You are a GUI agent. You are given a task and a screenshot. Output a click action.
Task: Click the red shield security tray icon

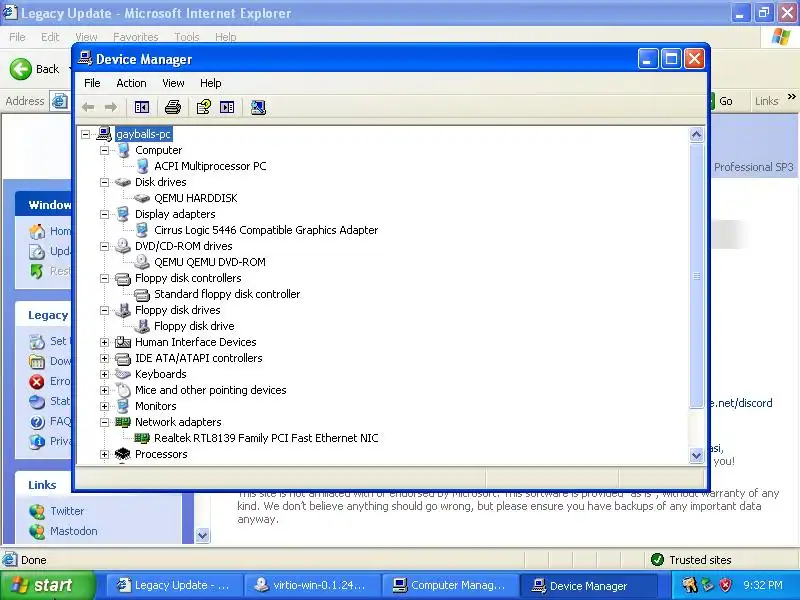726,585
